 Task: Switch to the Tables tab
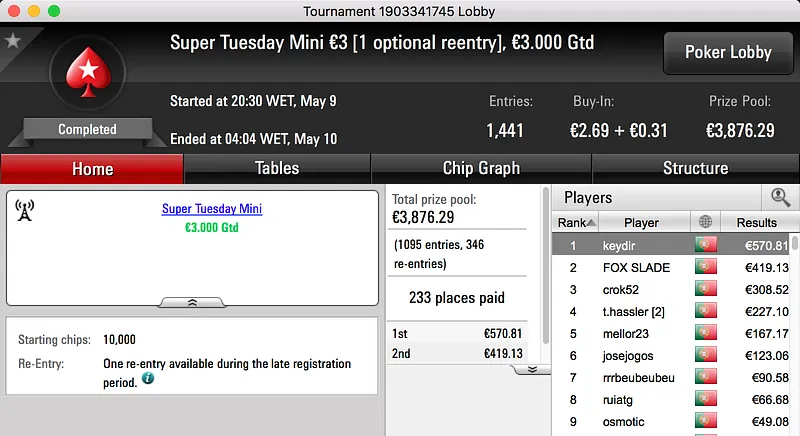277,168
